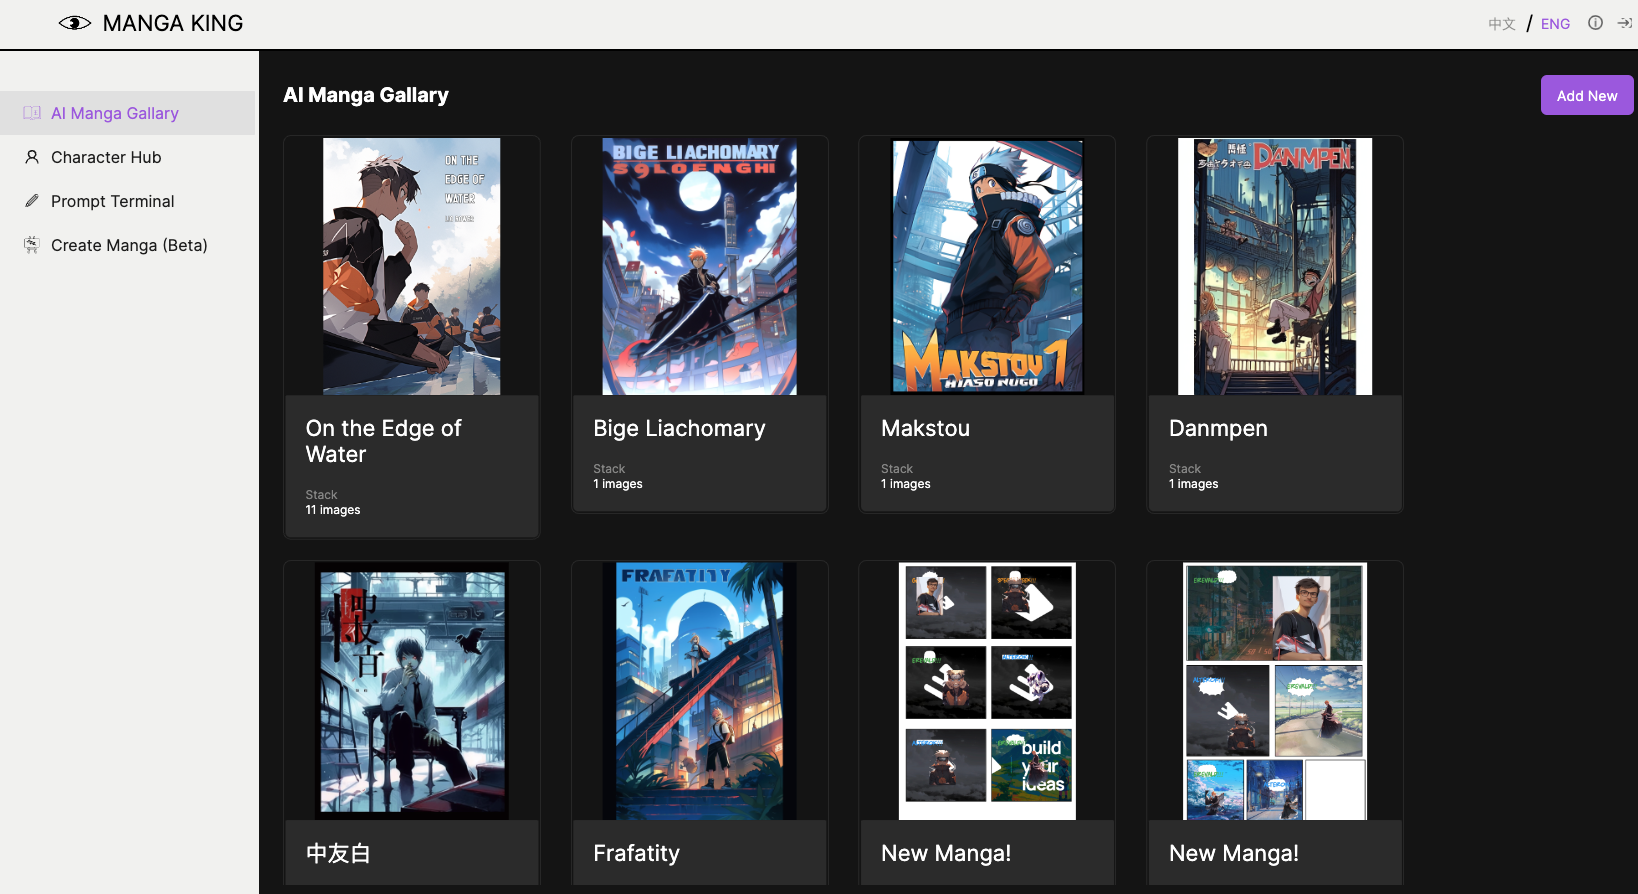Image resolution: width=1638 pixels, height=894 pixels.
Task: Switch language to ENG
Action: (x=1555, y=24)
